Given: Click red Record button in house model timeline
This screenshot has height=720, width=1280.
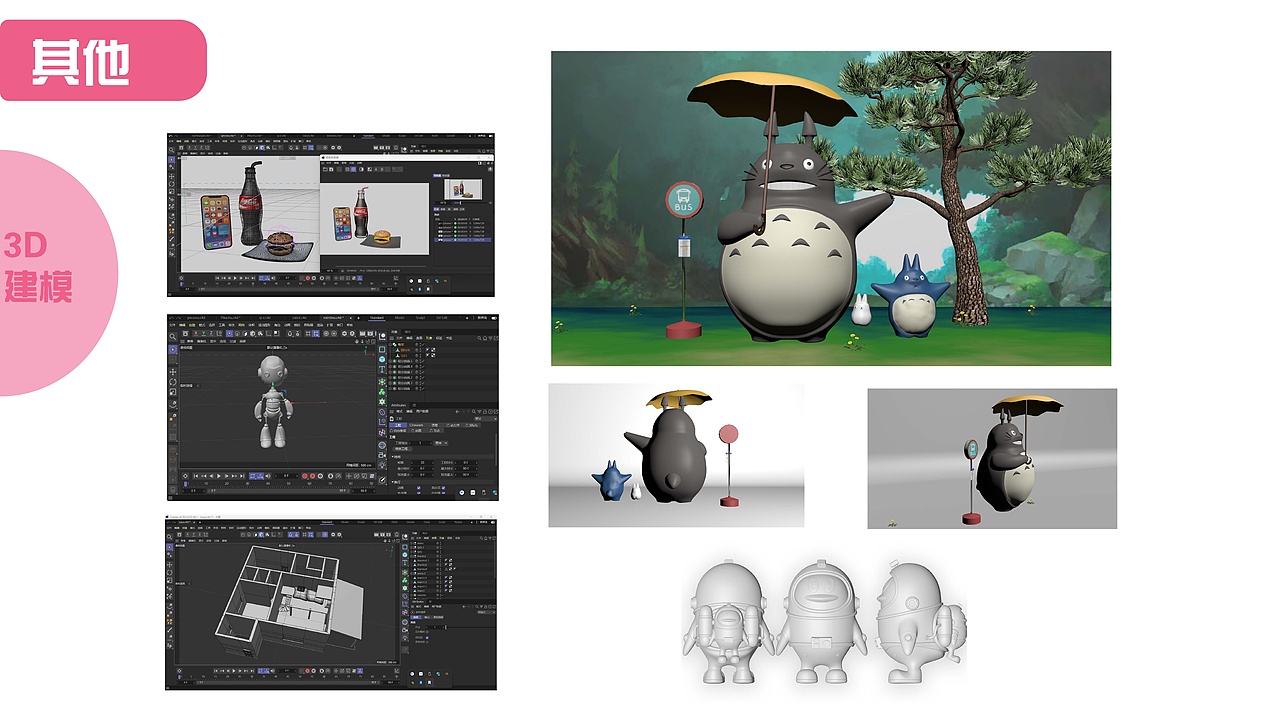Looking at the screenshot, I should pyautogui.click(x=307, y=671).
